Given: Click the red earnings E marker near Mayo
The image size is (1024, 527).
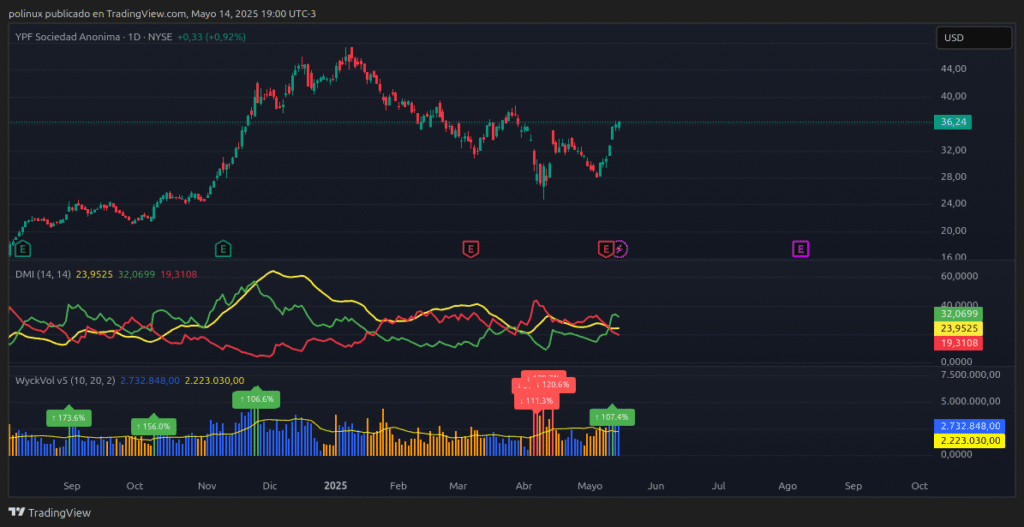Looking at the screenshot, I should (x=606, y=248).
